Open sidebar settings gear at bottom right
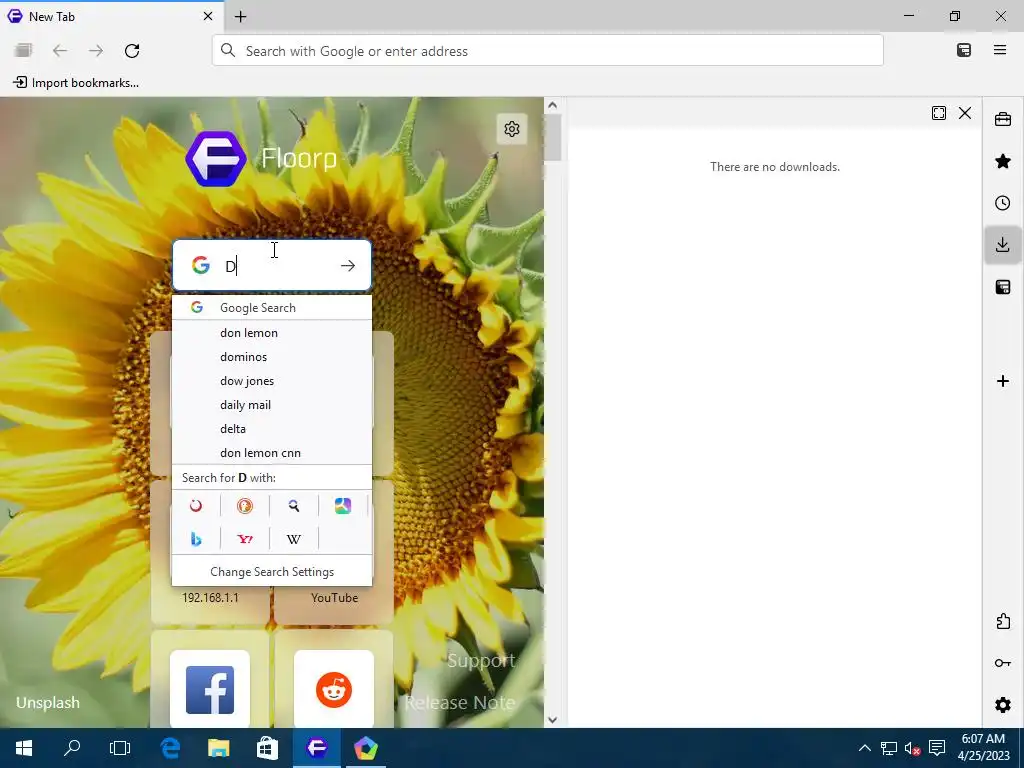 click(x=1002, y=705)
